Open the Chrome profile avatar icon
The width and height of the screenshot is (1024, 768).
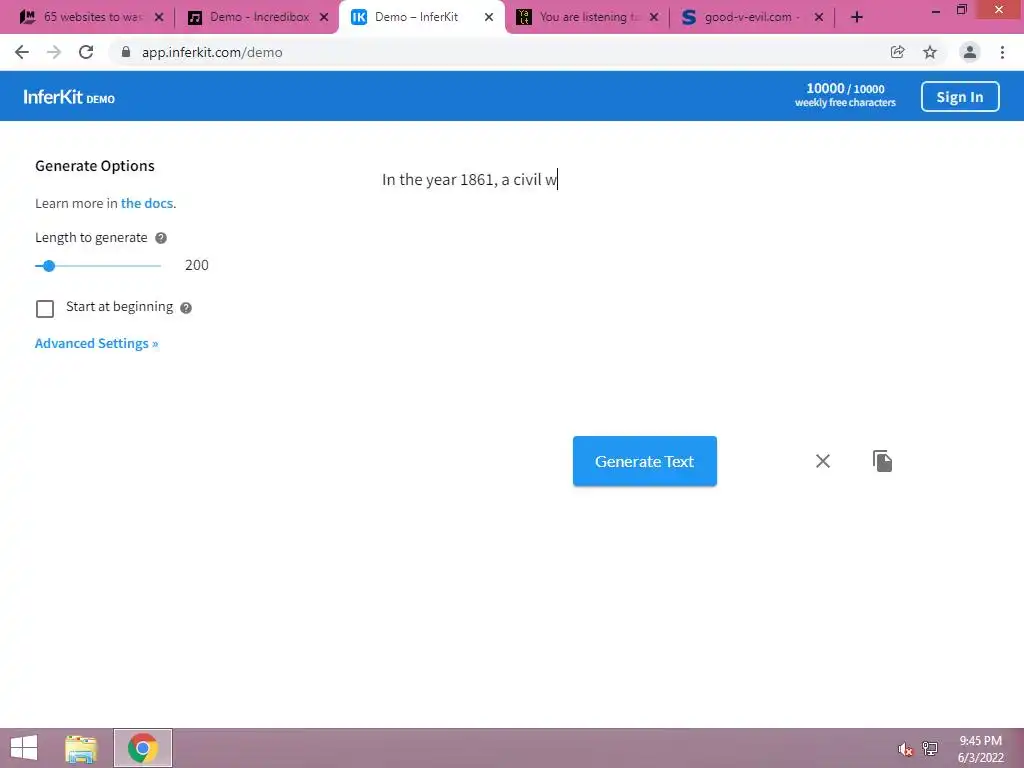pyautogui.click(x=970, y=52)
